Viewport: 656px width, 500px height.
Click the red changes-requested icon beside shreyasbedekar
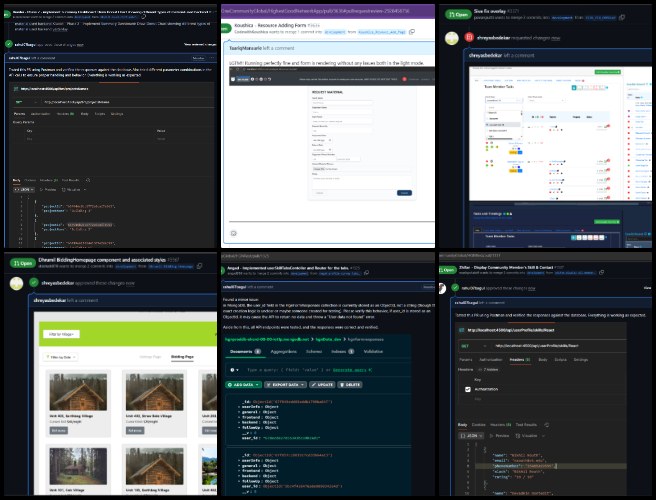(469, 38)
